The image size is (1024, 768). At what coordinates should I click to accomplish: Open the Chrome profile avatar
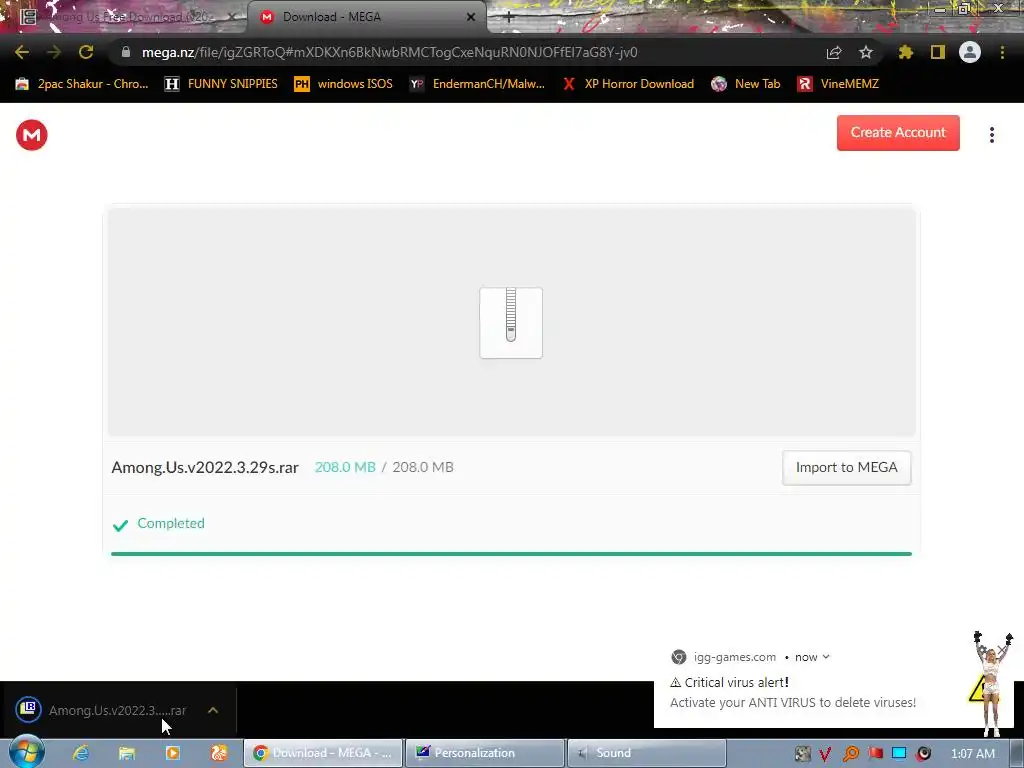point(970,52)
